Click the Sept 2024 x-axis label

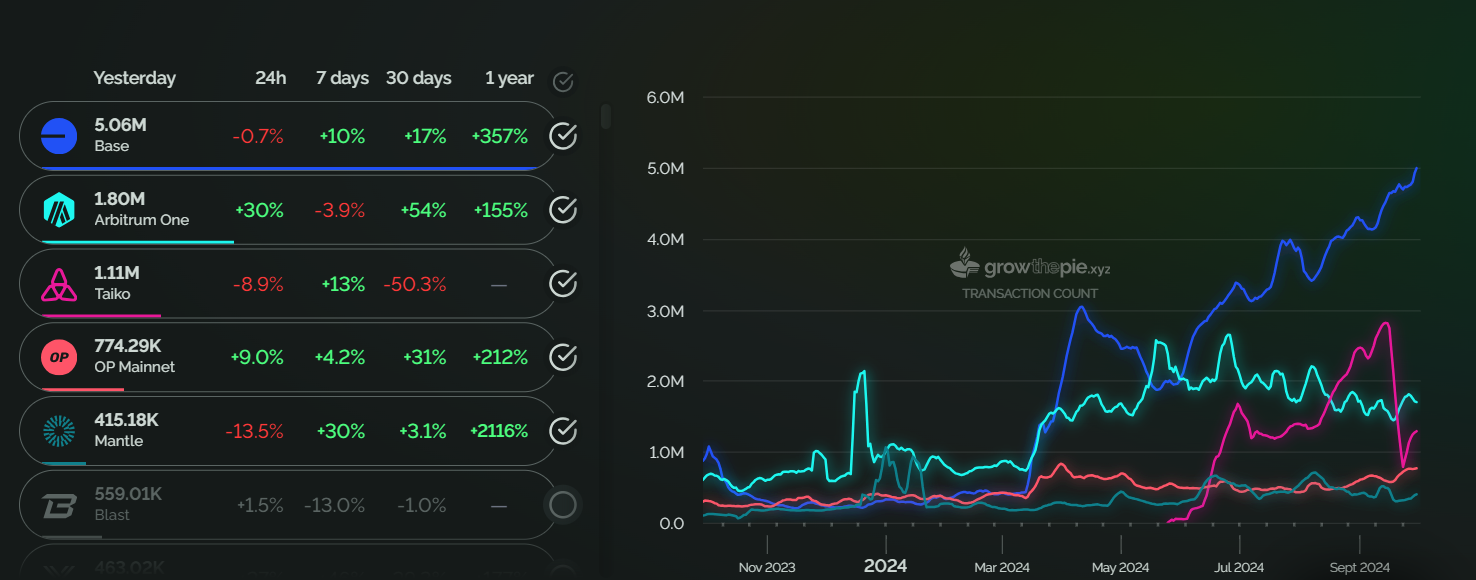point(1359,567)
